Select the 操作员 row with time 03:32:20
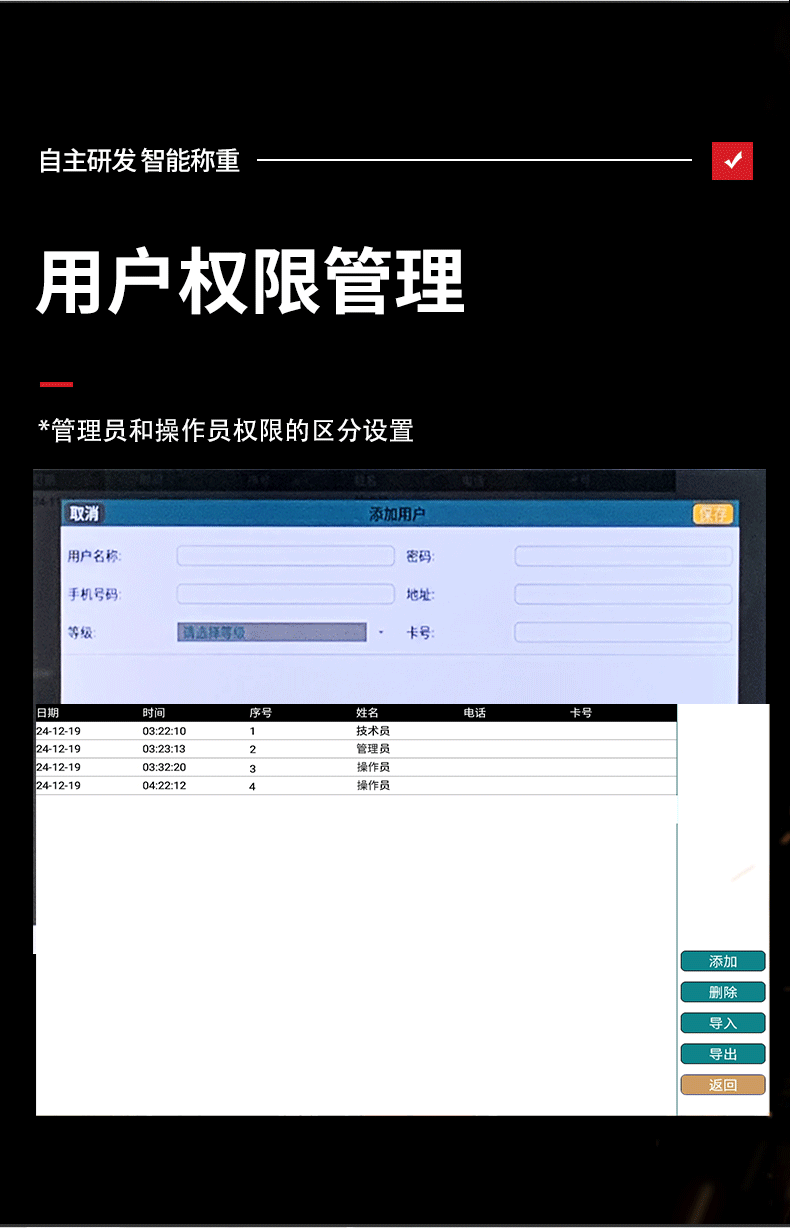This screenshot has height=1228, width=790. point(355,767)
